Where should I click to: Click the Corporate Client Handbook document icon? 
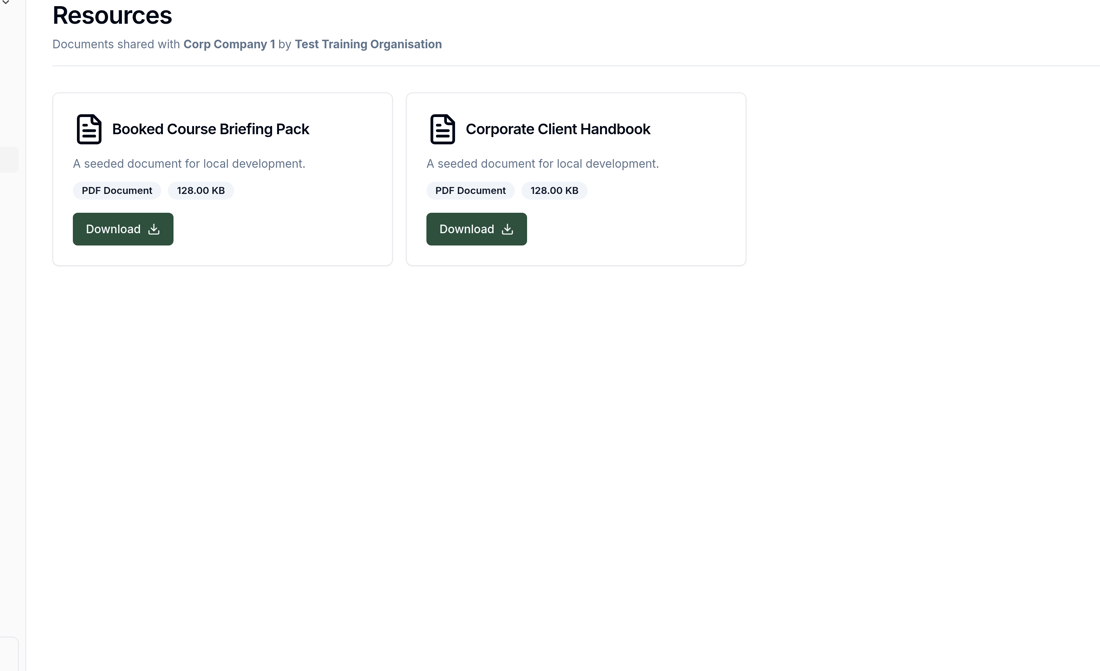(x=443, y=129)
